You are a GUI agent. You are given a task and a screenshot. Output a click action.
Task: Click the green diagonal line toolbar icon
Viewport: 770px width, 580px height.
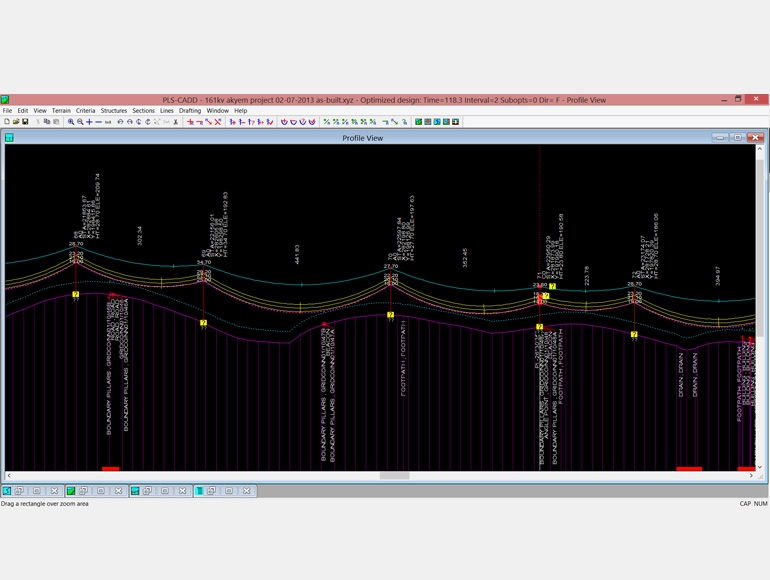click(x=394, y=122)
